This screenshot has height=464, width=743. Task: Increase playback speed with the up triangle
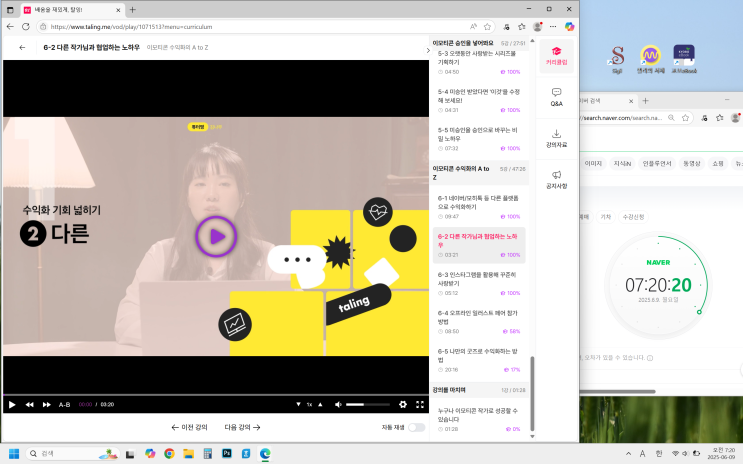[320, 404]
